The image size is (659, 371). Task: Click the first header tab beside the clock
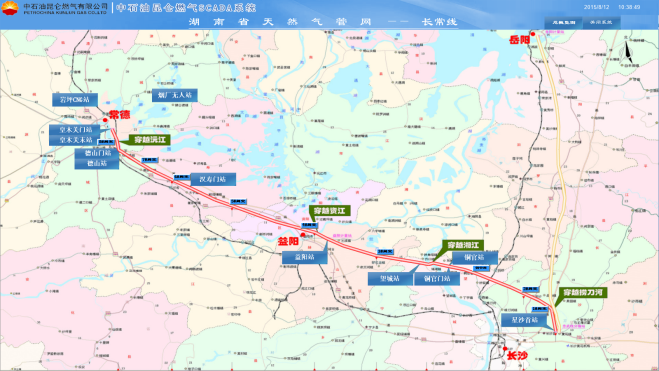564,22
